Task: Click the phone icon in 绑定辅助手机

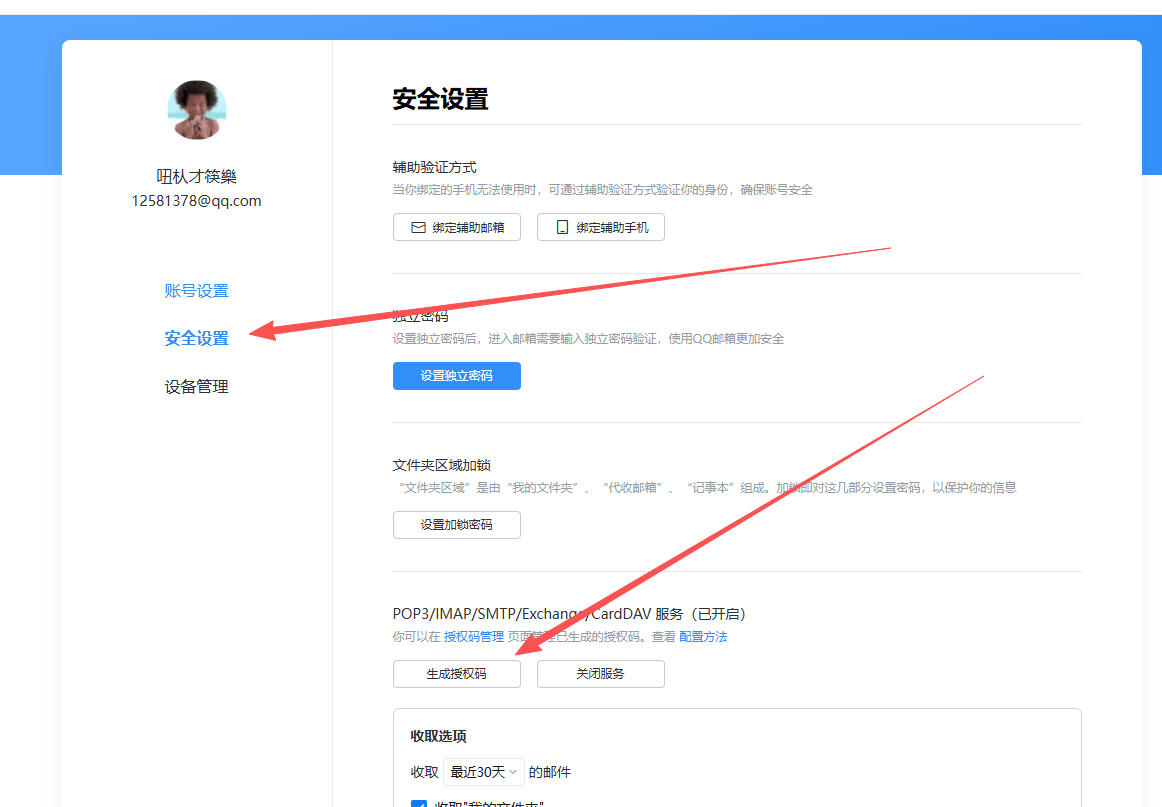Action: (562, 228)
